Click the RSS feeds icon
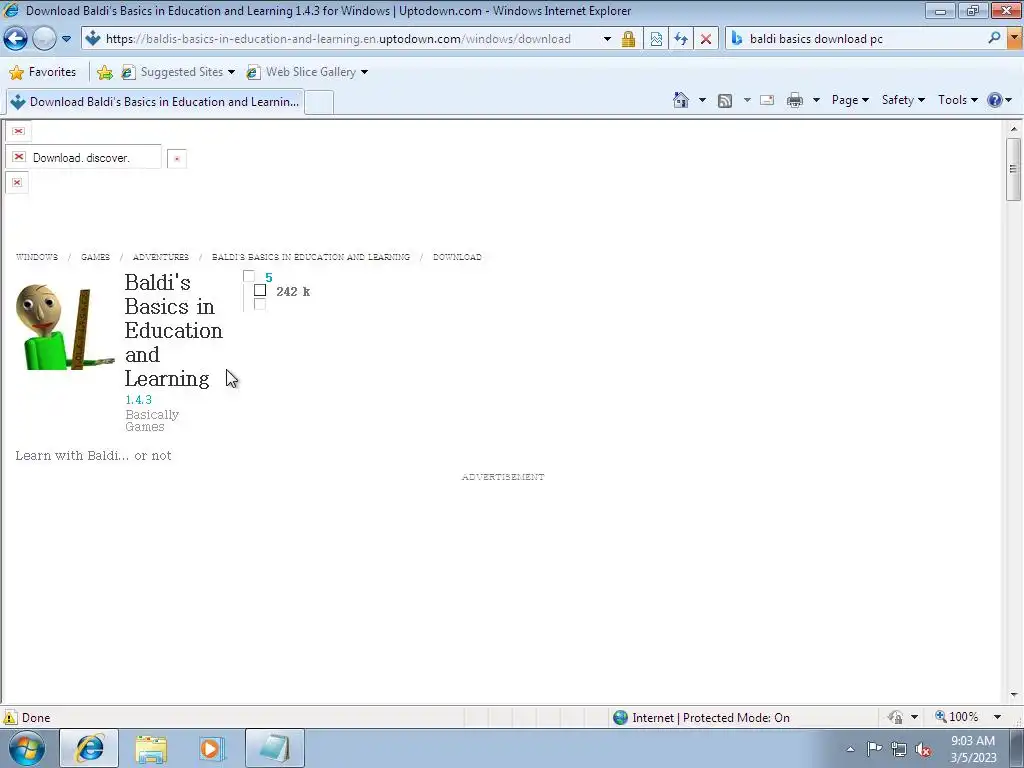The image size is (1024, 768). click(x=725, y=100)
